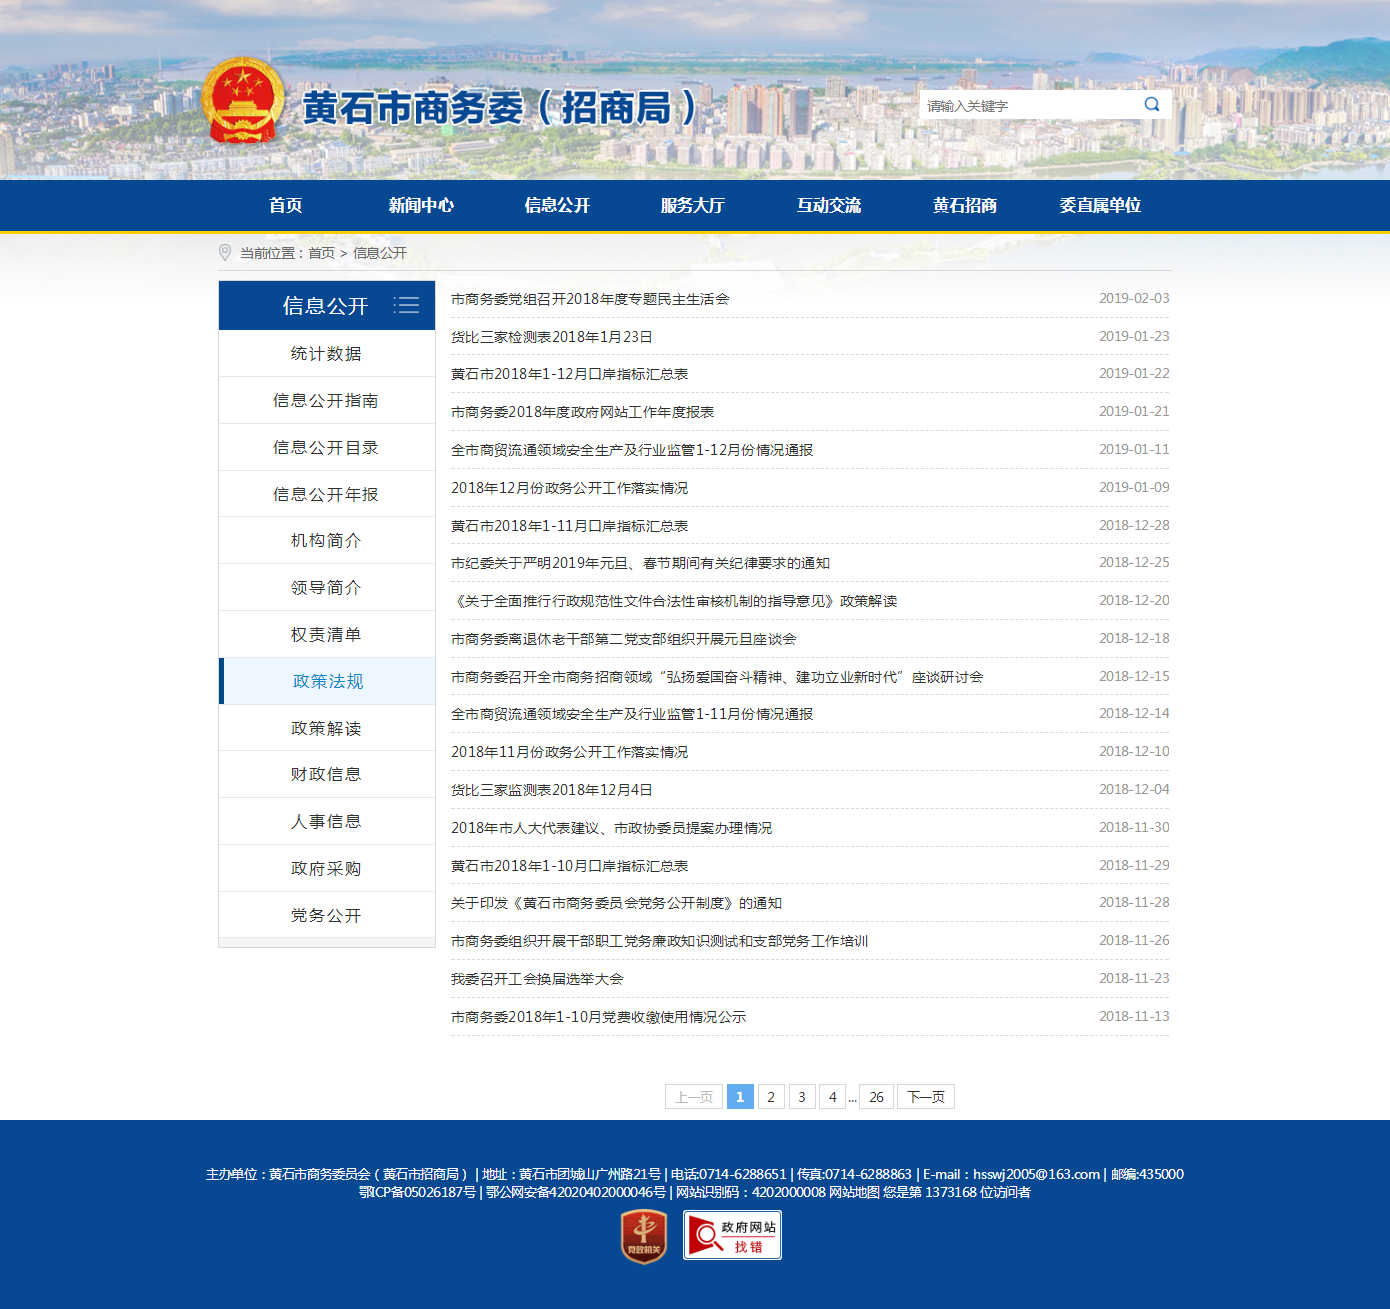The height and width of the screenshot is (1309, 1390).
Task: Click 首页 in the breadcrumb path
Action: point(321,253)
